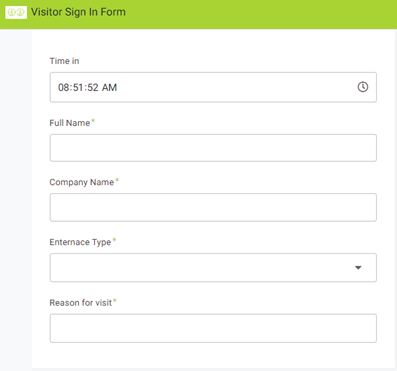Select the hours value 08 in Time in
The image size is (397, 371).
[64, 88]
